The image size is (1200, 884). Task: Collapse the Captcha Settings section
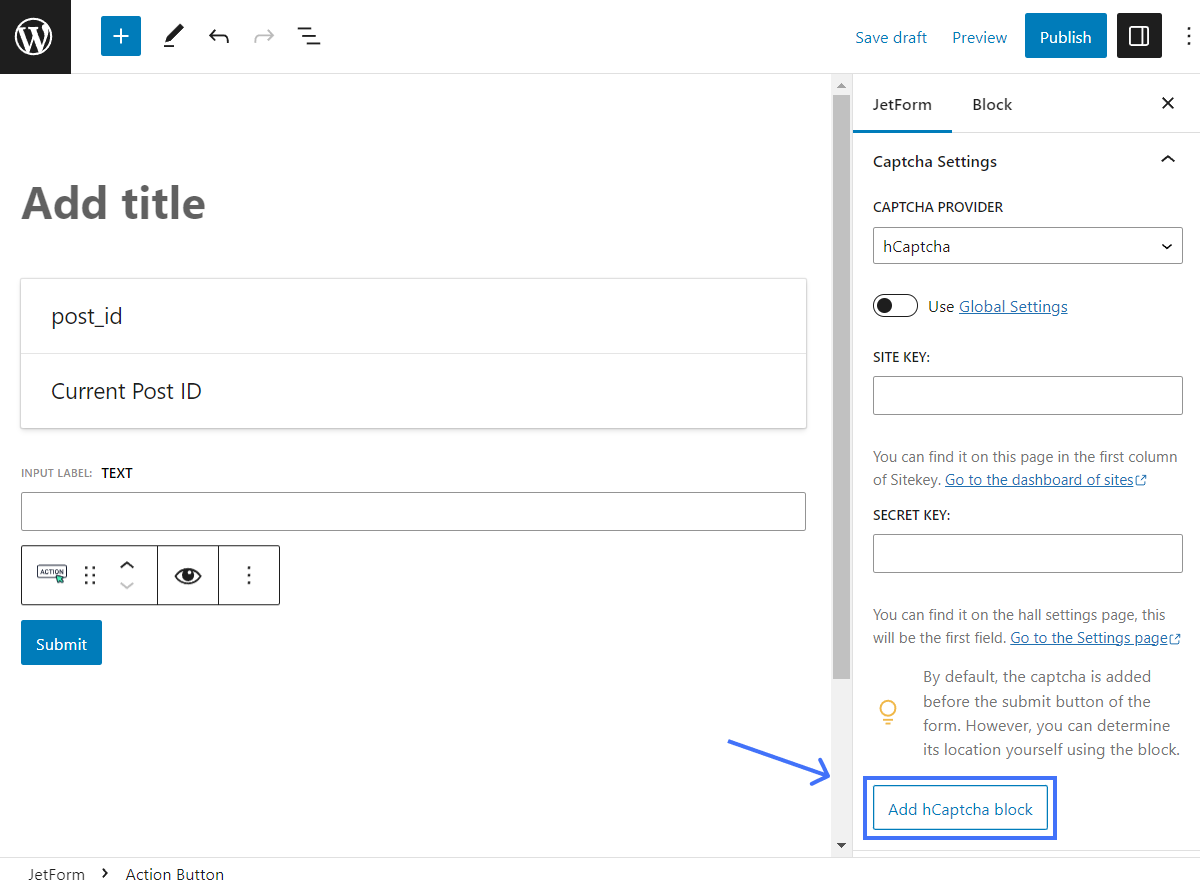tap(1167, 158)
